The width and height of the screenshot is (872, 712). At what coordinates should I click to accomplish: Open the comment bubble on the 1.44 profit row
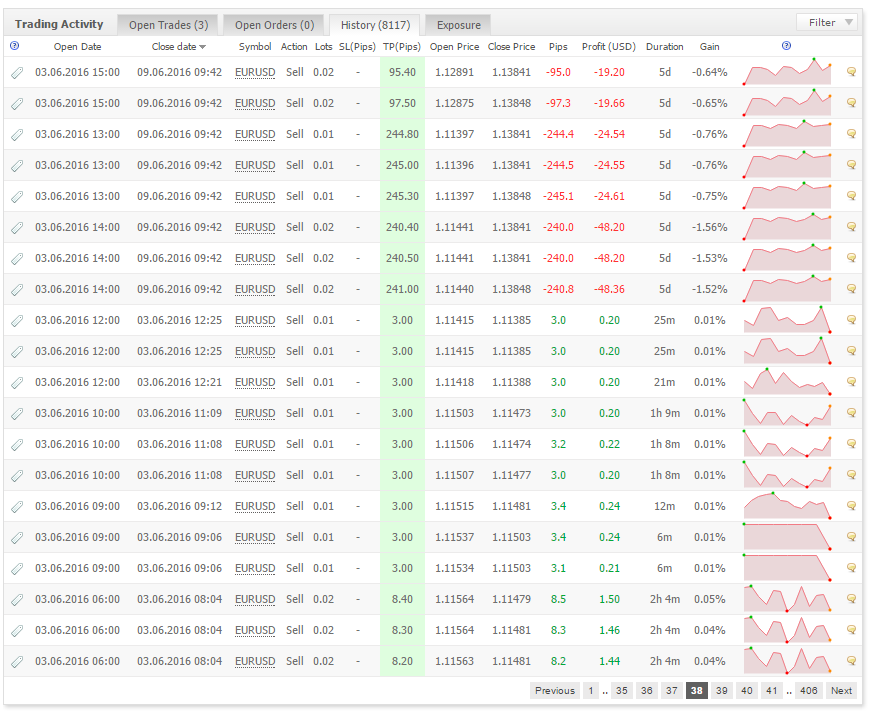click(x=851, y=661)
